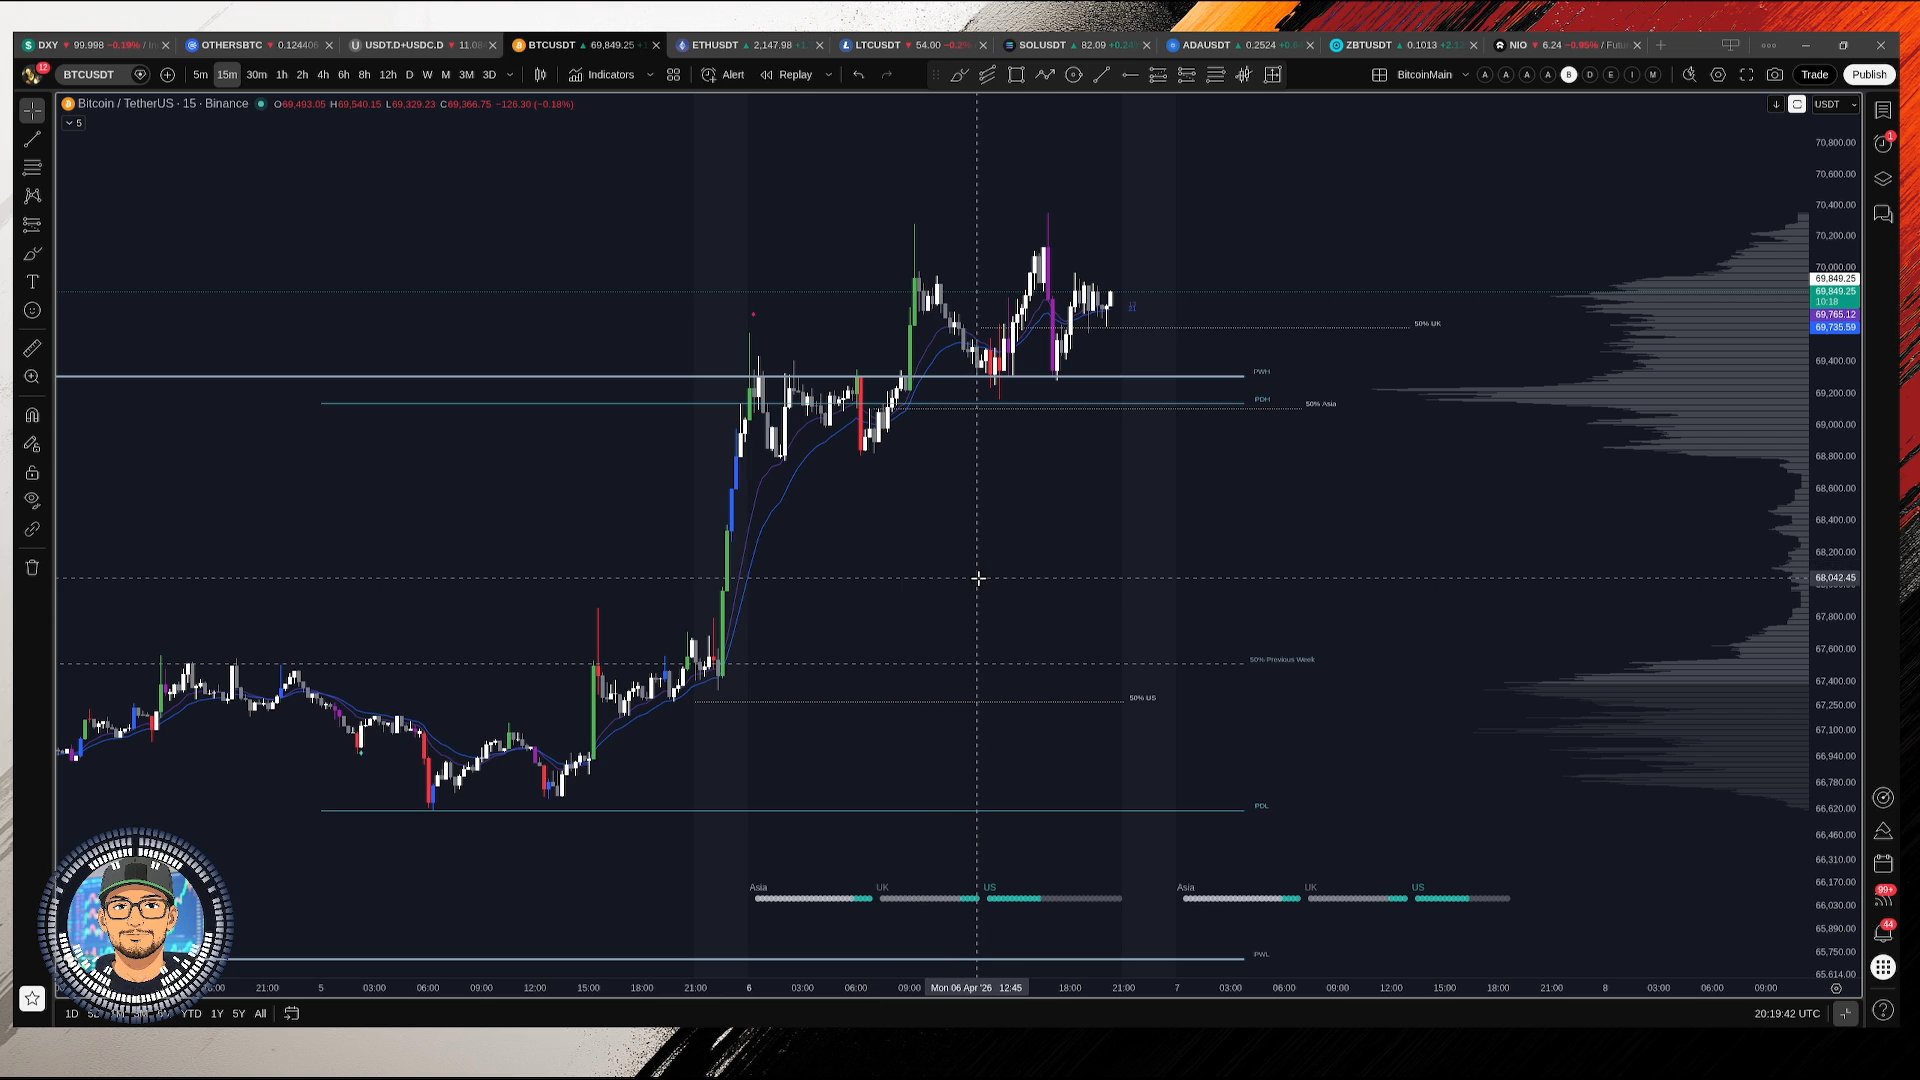Image resolution: width=1920 pixels, height=1080 pixels.
Task: Toggle fullscreen mode
Action: (x=1746, y=75)
